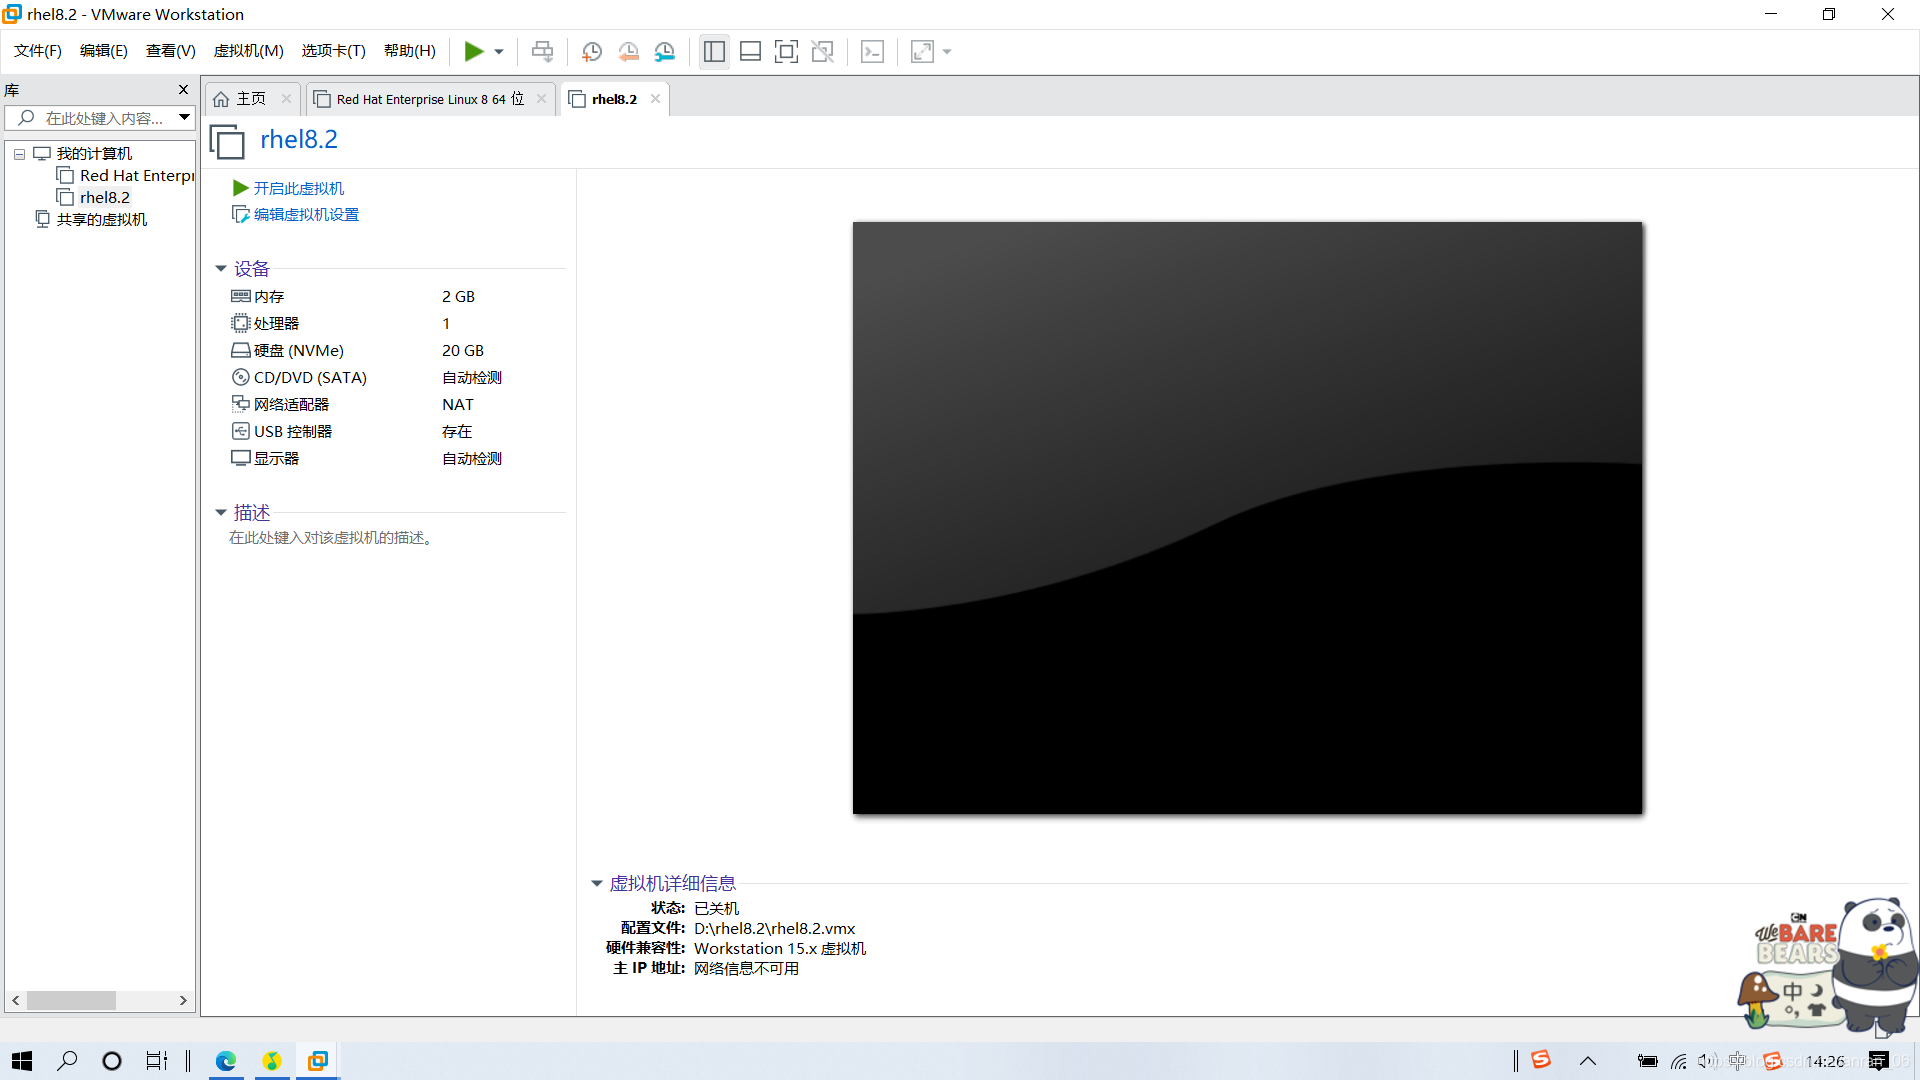Collapse the 设备 devices section
The image size is (1920, 1080).
pos(221,269)
